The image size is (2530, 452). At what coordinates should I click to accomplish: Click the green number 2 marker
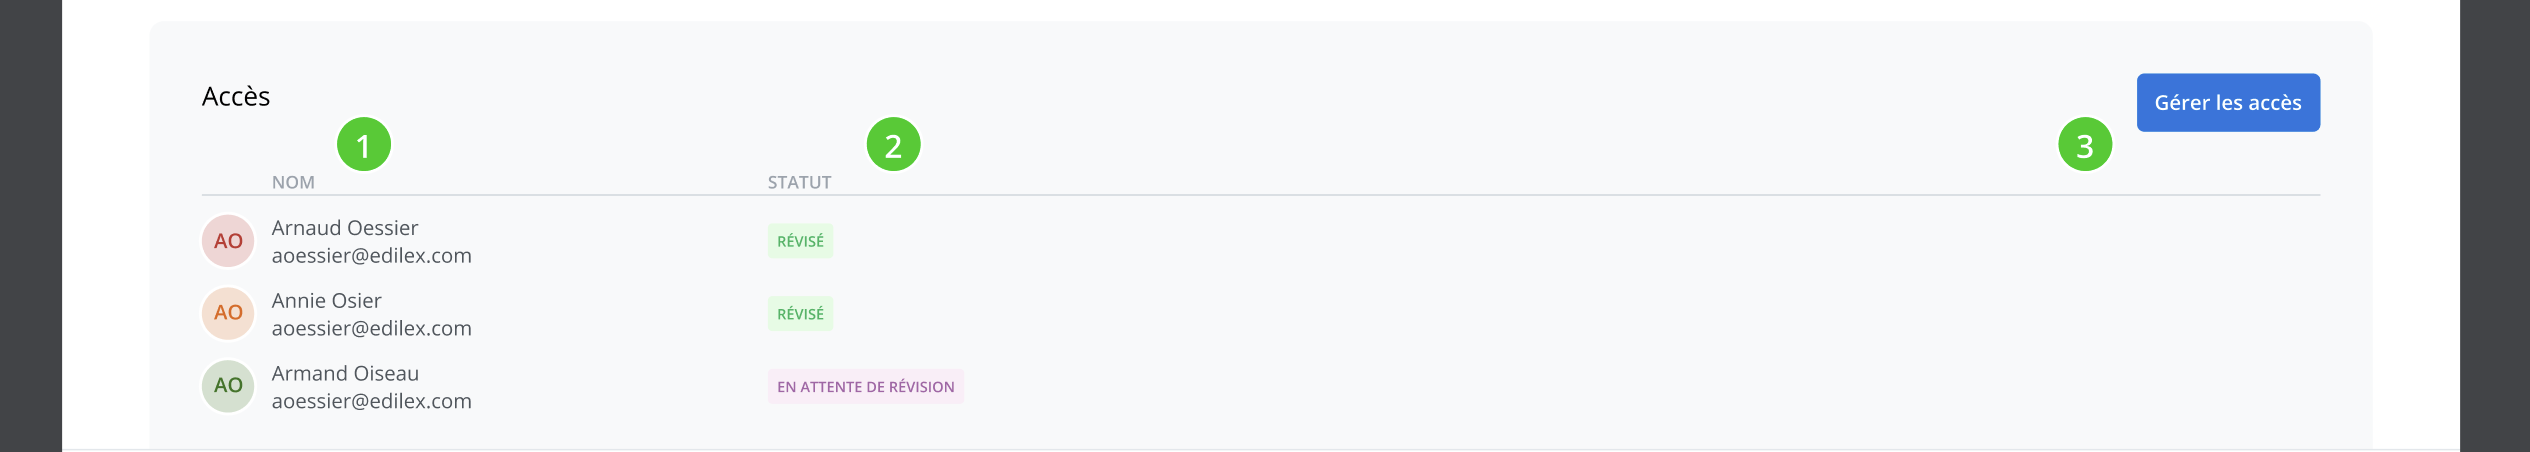[x=893, y=145]
